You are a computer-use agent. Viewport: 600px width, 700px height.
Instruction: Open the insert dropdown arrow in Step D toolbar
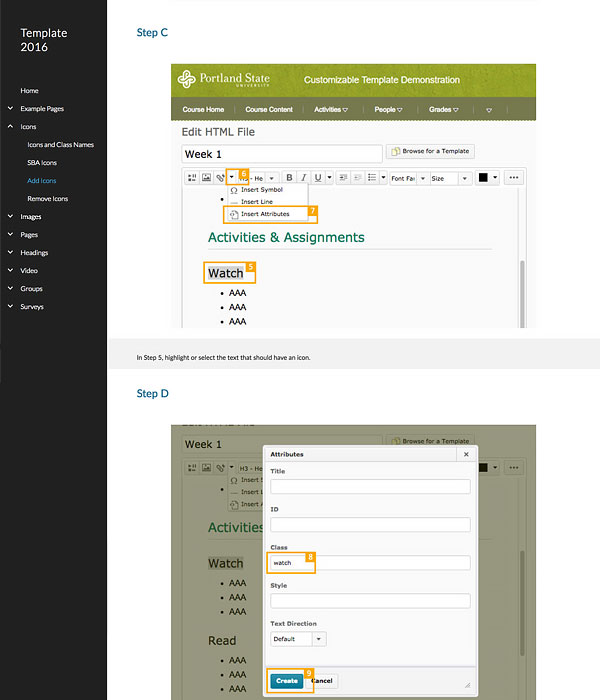coord(231,467)
